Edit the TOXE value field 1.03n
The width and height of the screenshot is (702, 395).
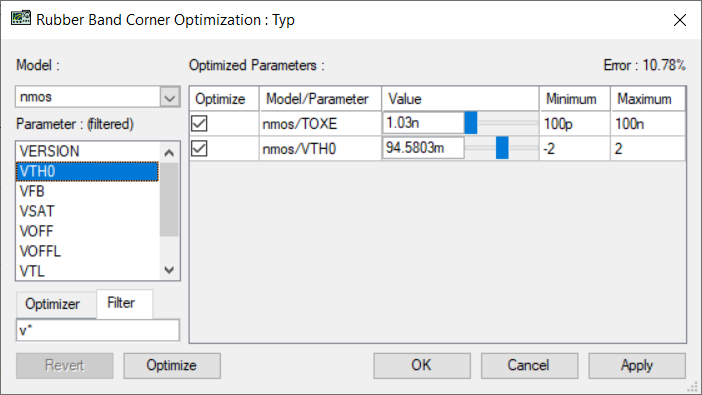(423, 123)
